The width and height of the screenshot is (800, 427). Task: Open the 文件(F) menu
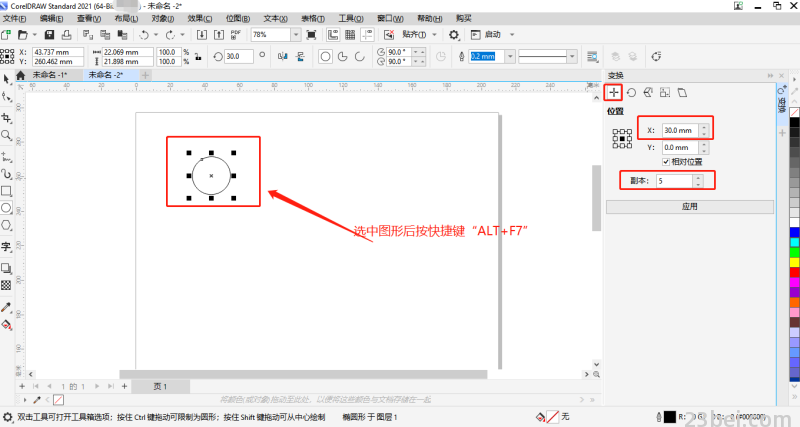(x=14, y=18)
